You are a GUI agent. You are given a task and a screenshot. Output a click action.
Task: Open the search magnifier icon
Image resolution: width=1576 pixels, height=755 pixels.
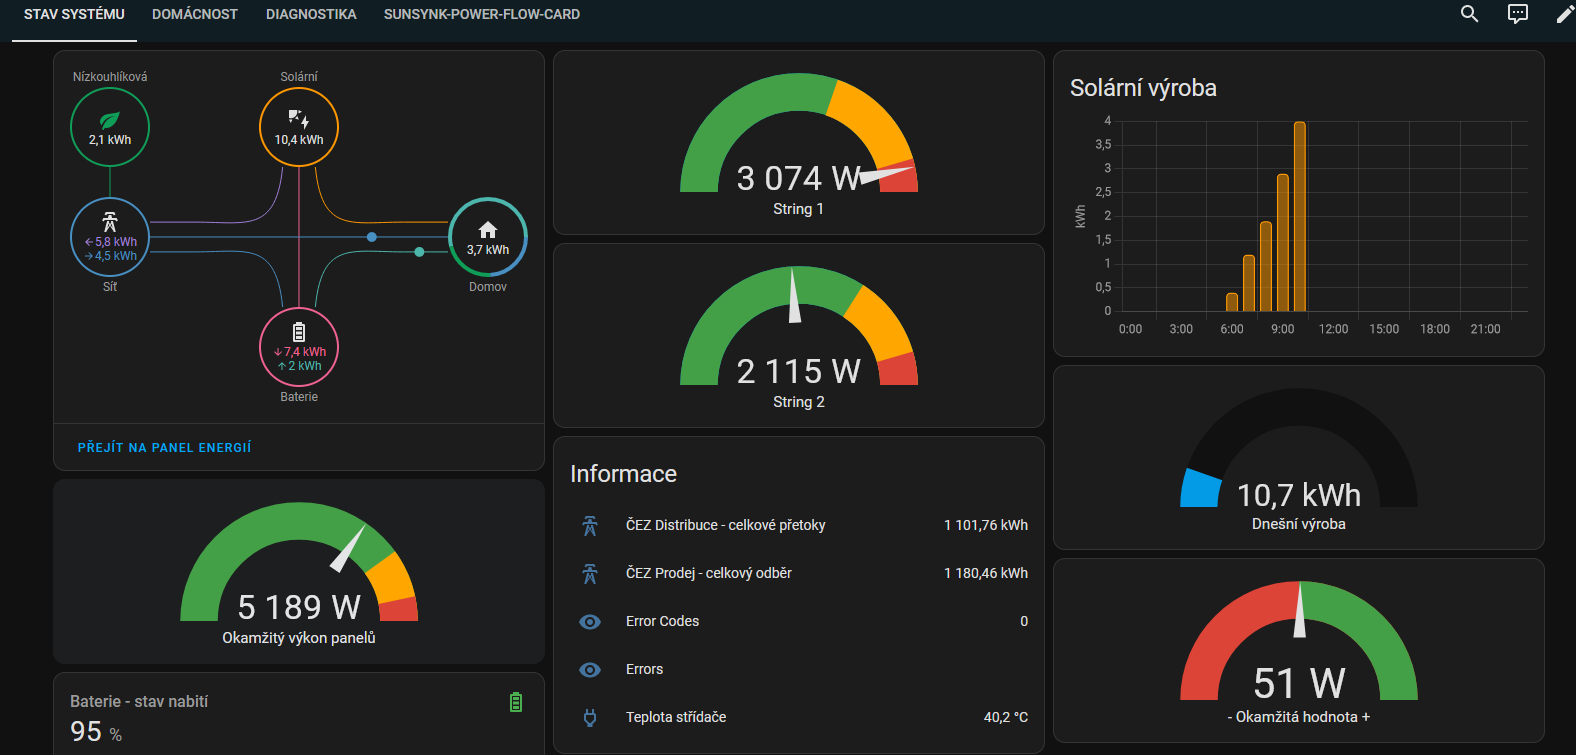1469,14
